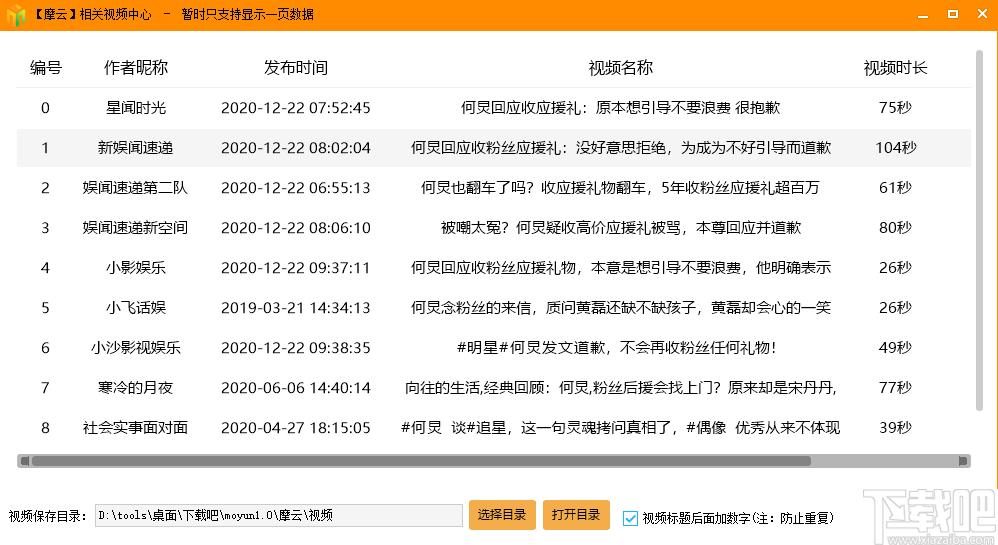This screenshot has height=545, width=998.
Task: Click duration 61秒 in row 2
Action: coord(895,188)
